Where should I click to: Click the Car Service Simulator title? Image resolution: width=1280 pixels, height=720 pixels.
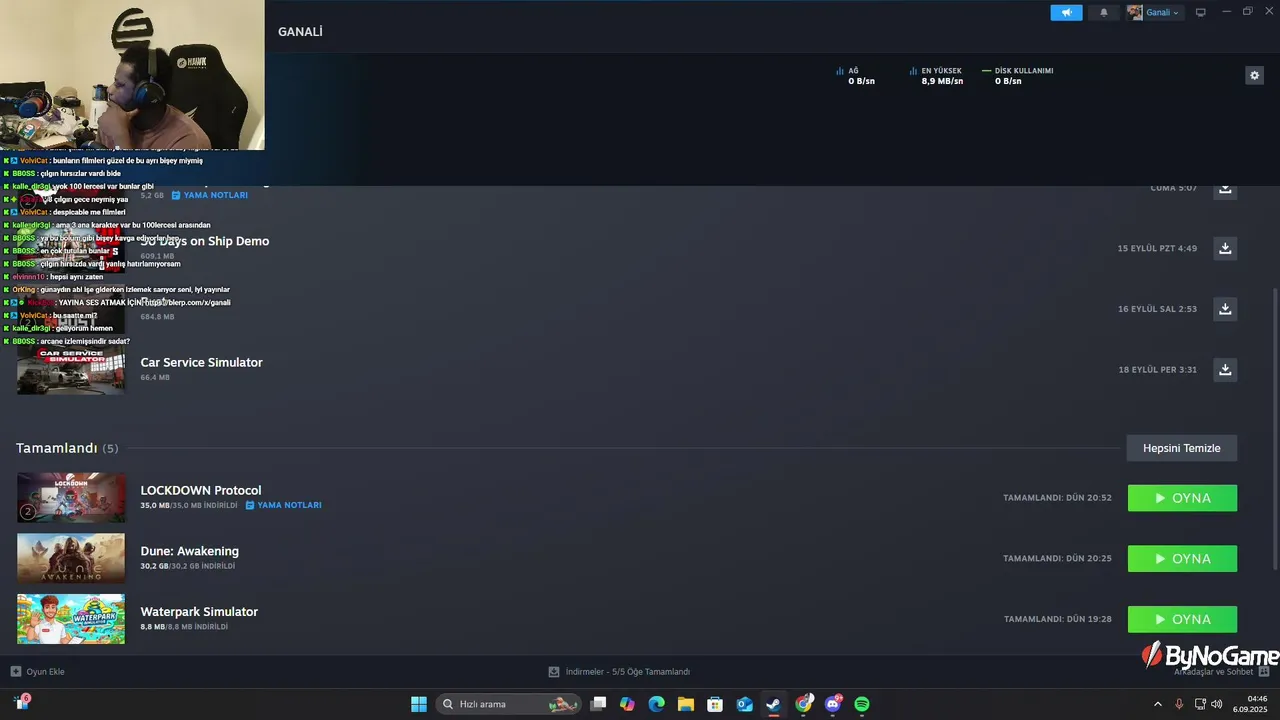tap(201, 362)
